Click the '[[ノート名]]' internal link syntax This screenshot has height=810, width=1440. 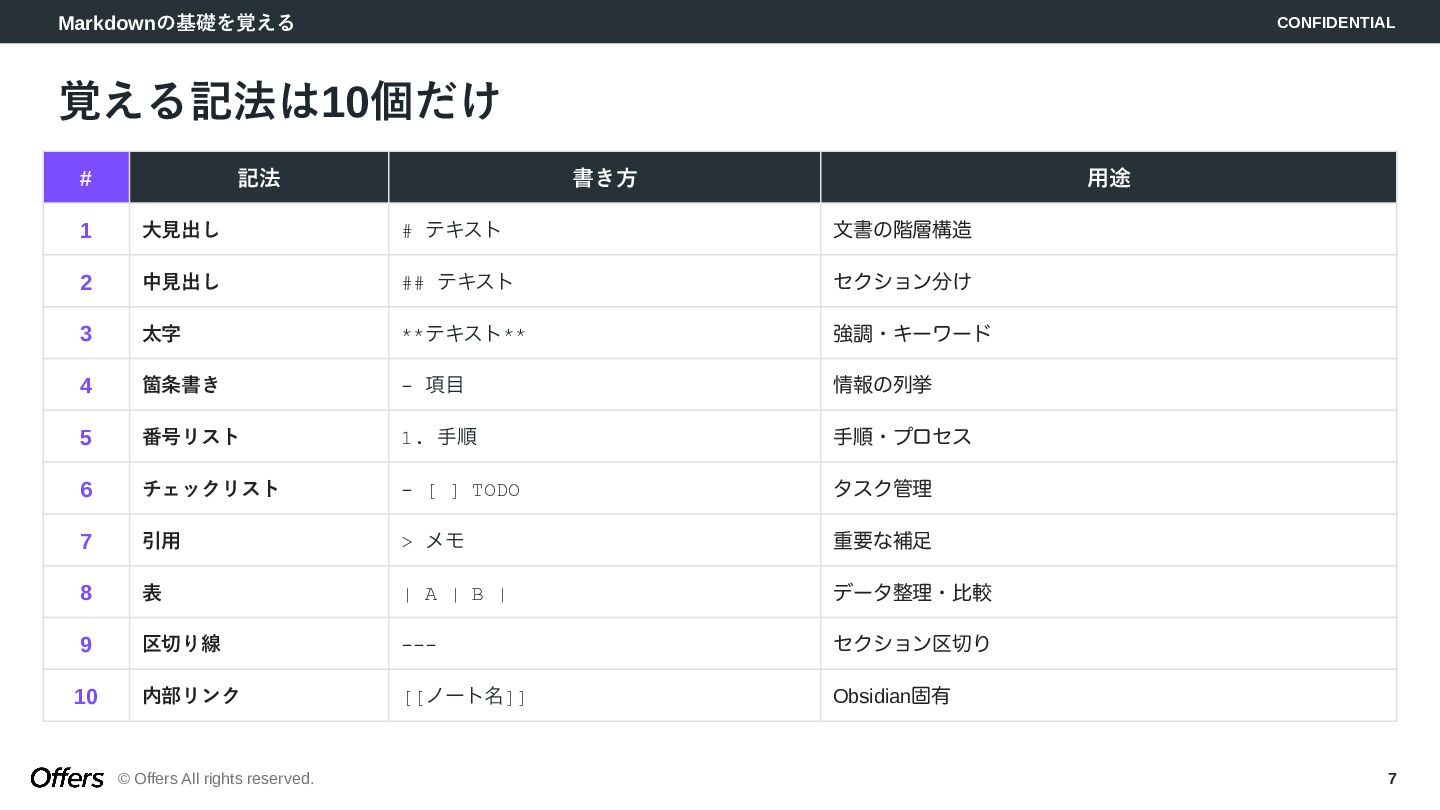pyautogui.click(x=464, y=696)
